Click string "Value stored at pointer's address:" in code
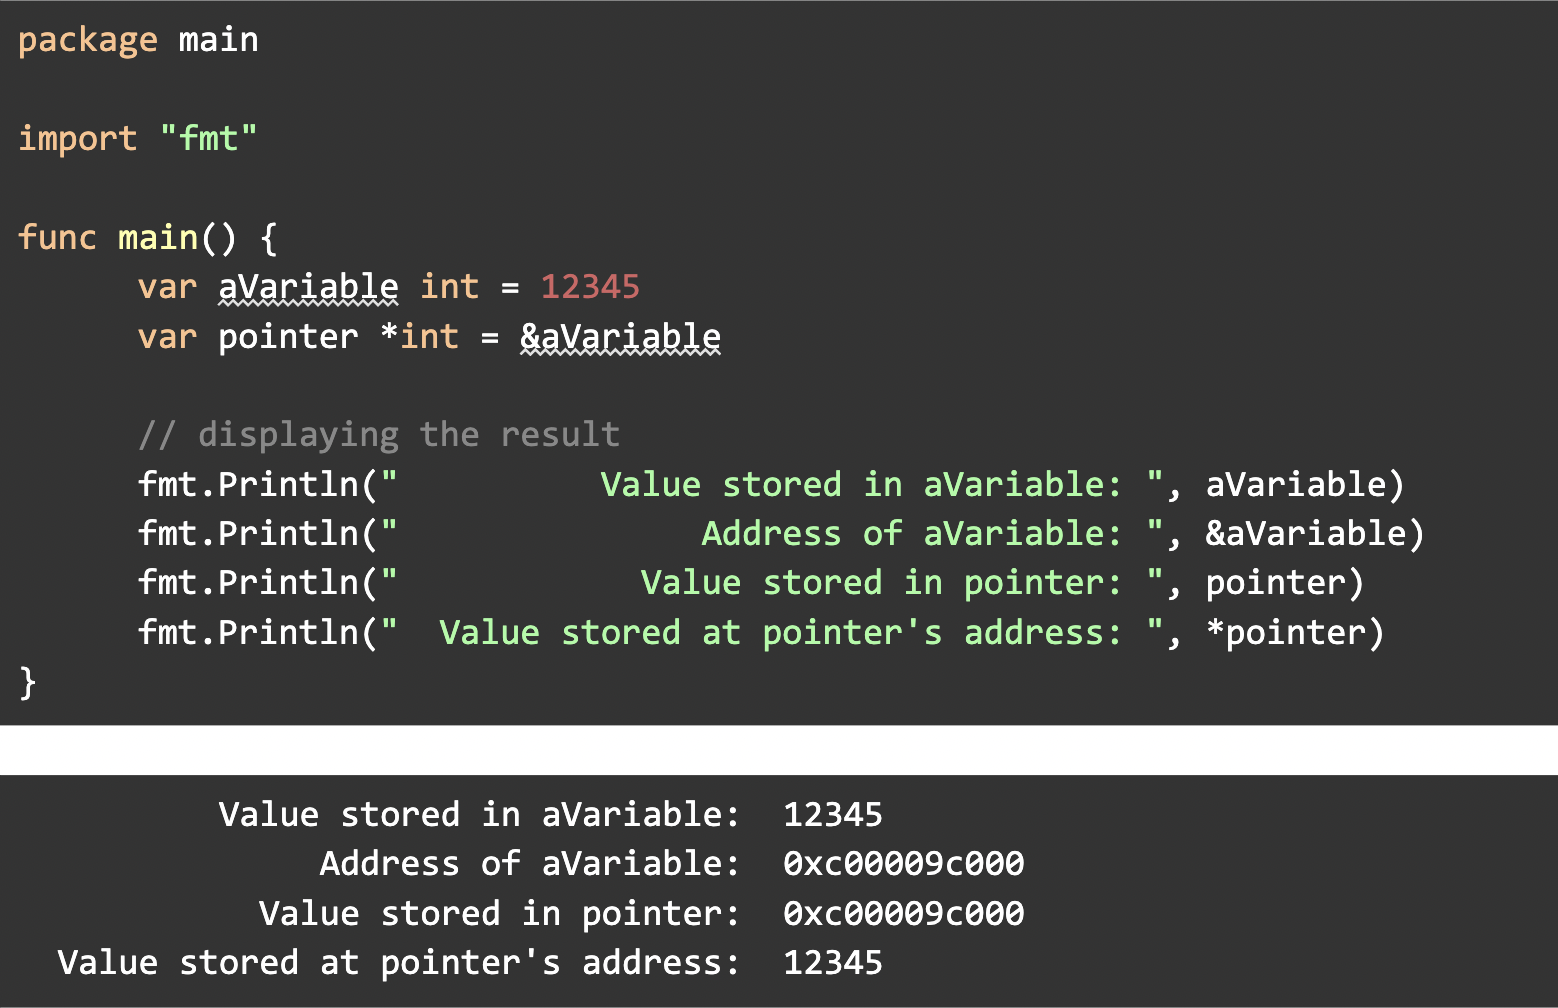This screenshot has width=1558, height=1008. click(x=780, y=633)
